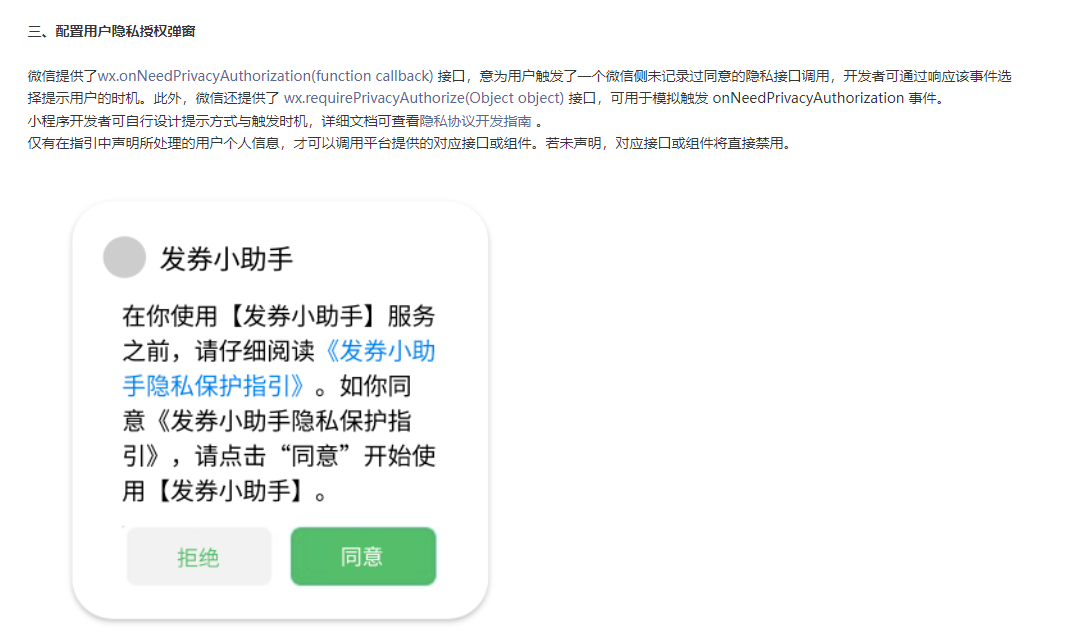Image resolution: width=1092 pixels, height=633 pixels.
Task: Follow the 隐私协议开发指南 link
Action: point(475,121)
